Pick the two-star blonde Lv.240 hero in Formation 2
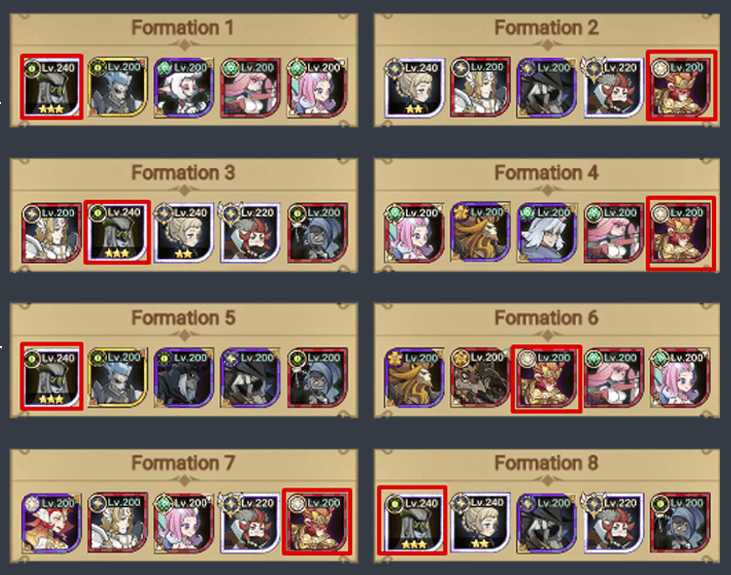This screenshot has height=575, width=731. click(x=414, y=87)
